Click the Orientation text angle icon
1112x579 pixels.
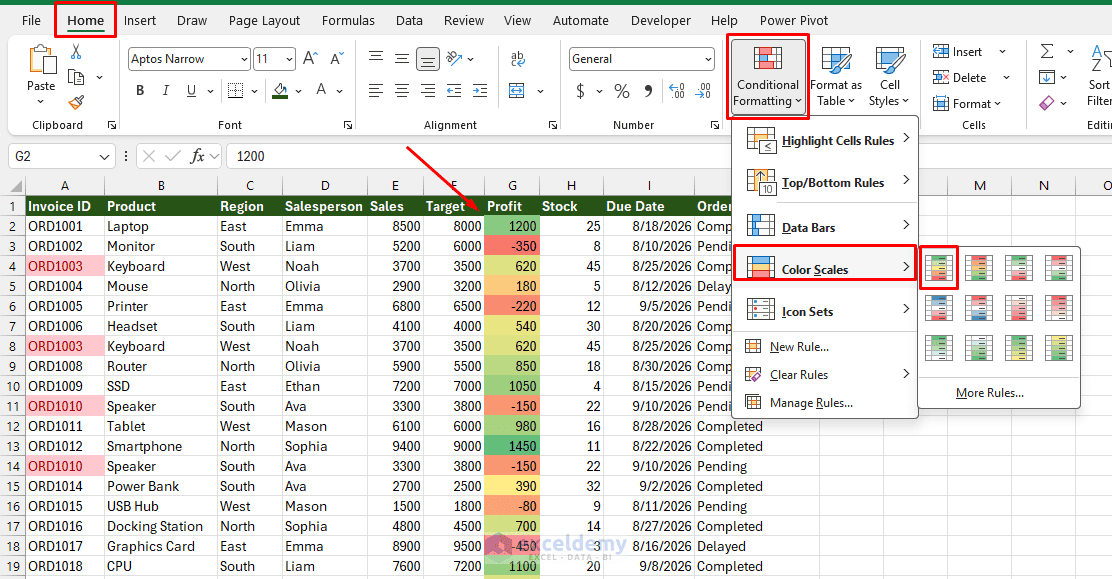(455, 58)
